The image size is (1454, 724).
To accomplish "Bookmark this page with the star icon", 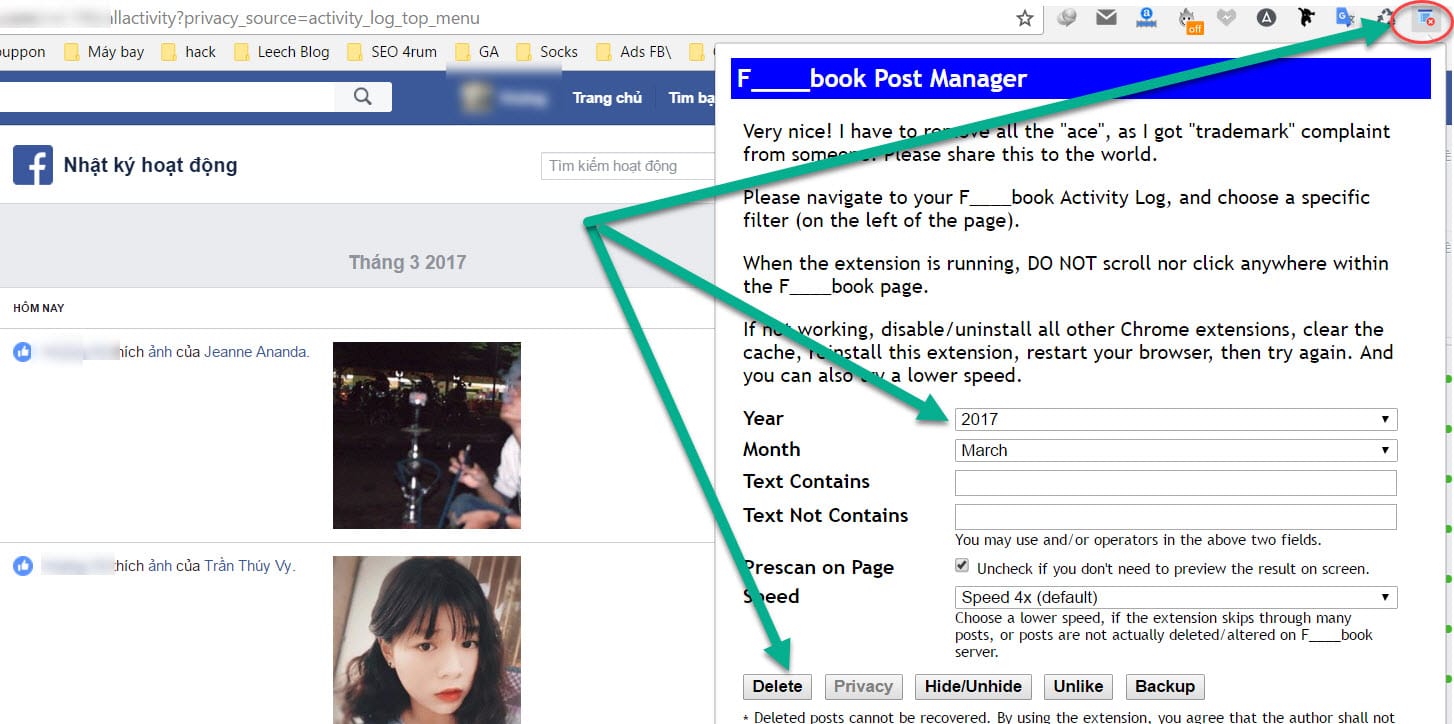I will tap(1024, 18).
